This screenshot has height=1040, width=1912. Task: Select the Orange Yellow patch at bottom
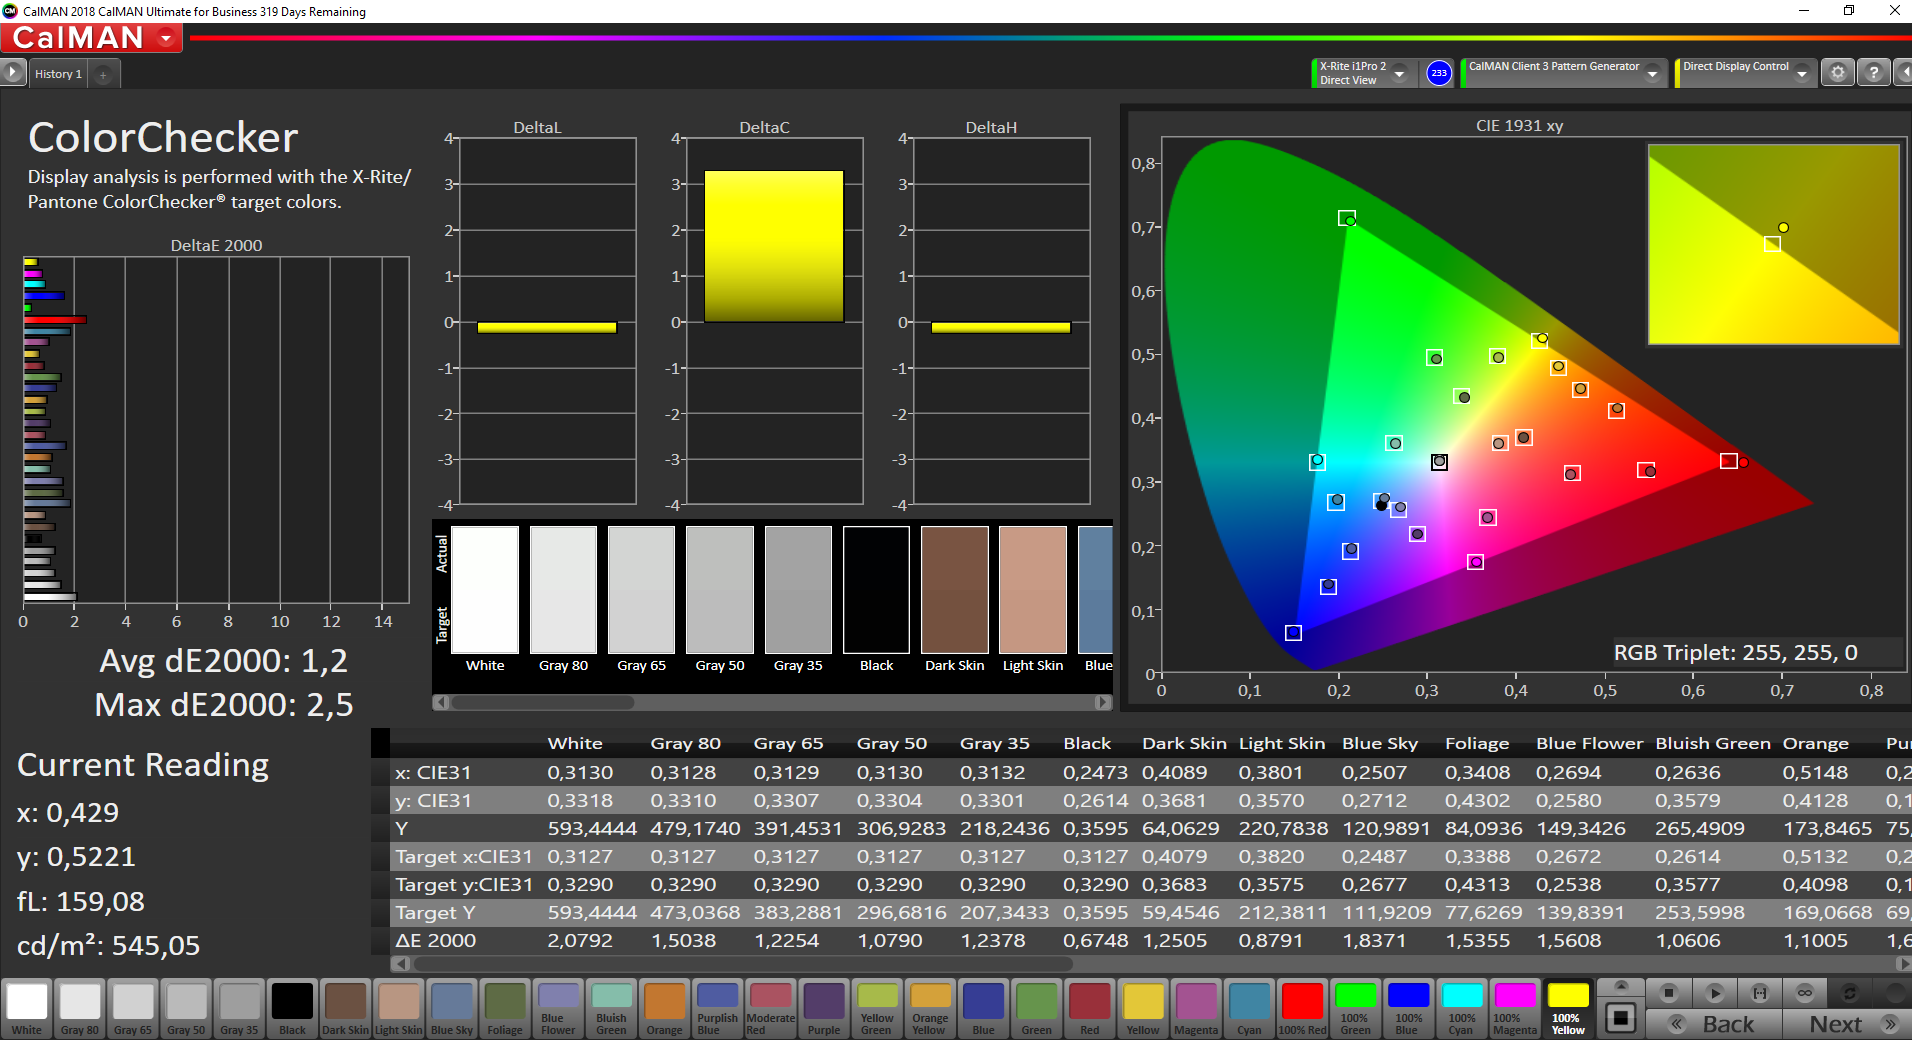click(x=930, y=1009)
